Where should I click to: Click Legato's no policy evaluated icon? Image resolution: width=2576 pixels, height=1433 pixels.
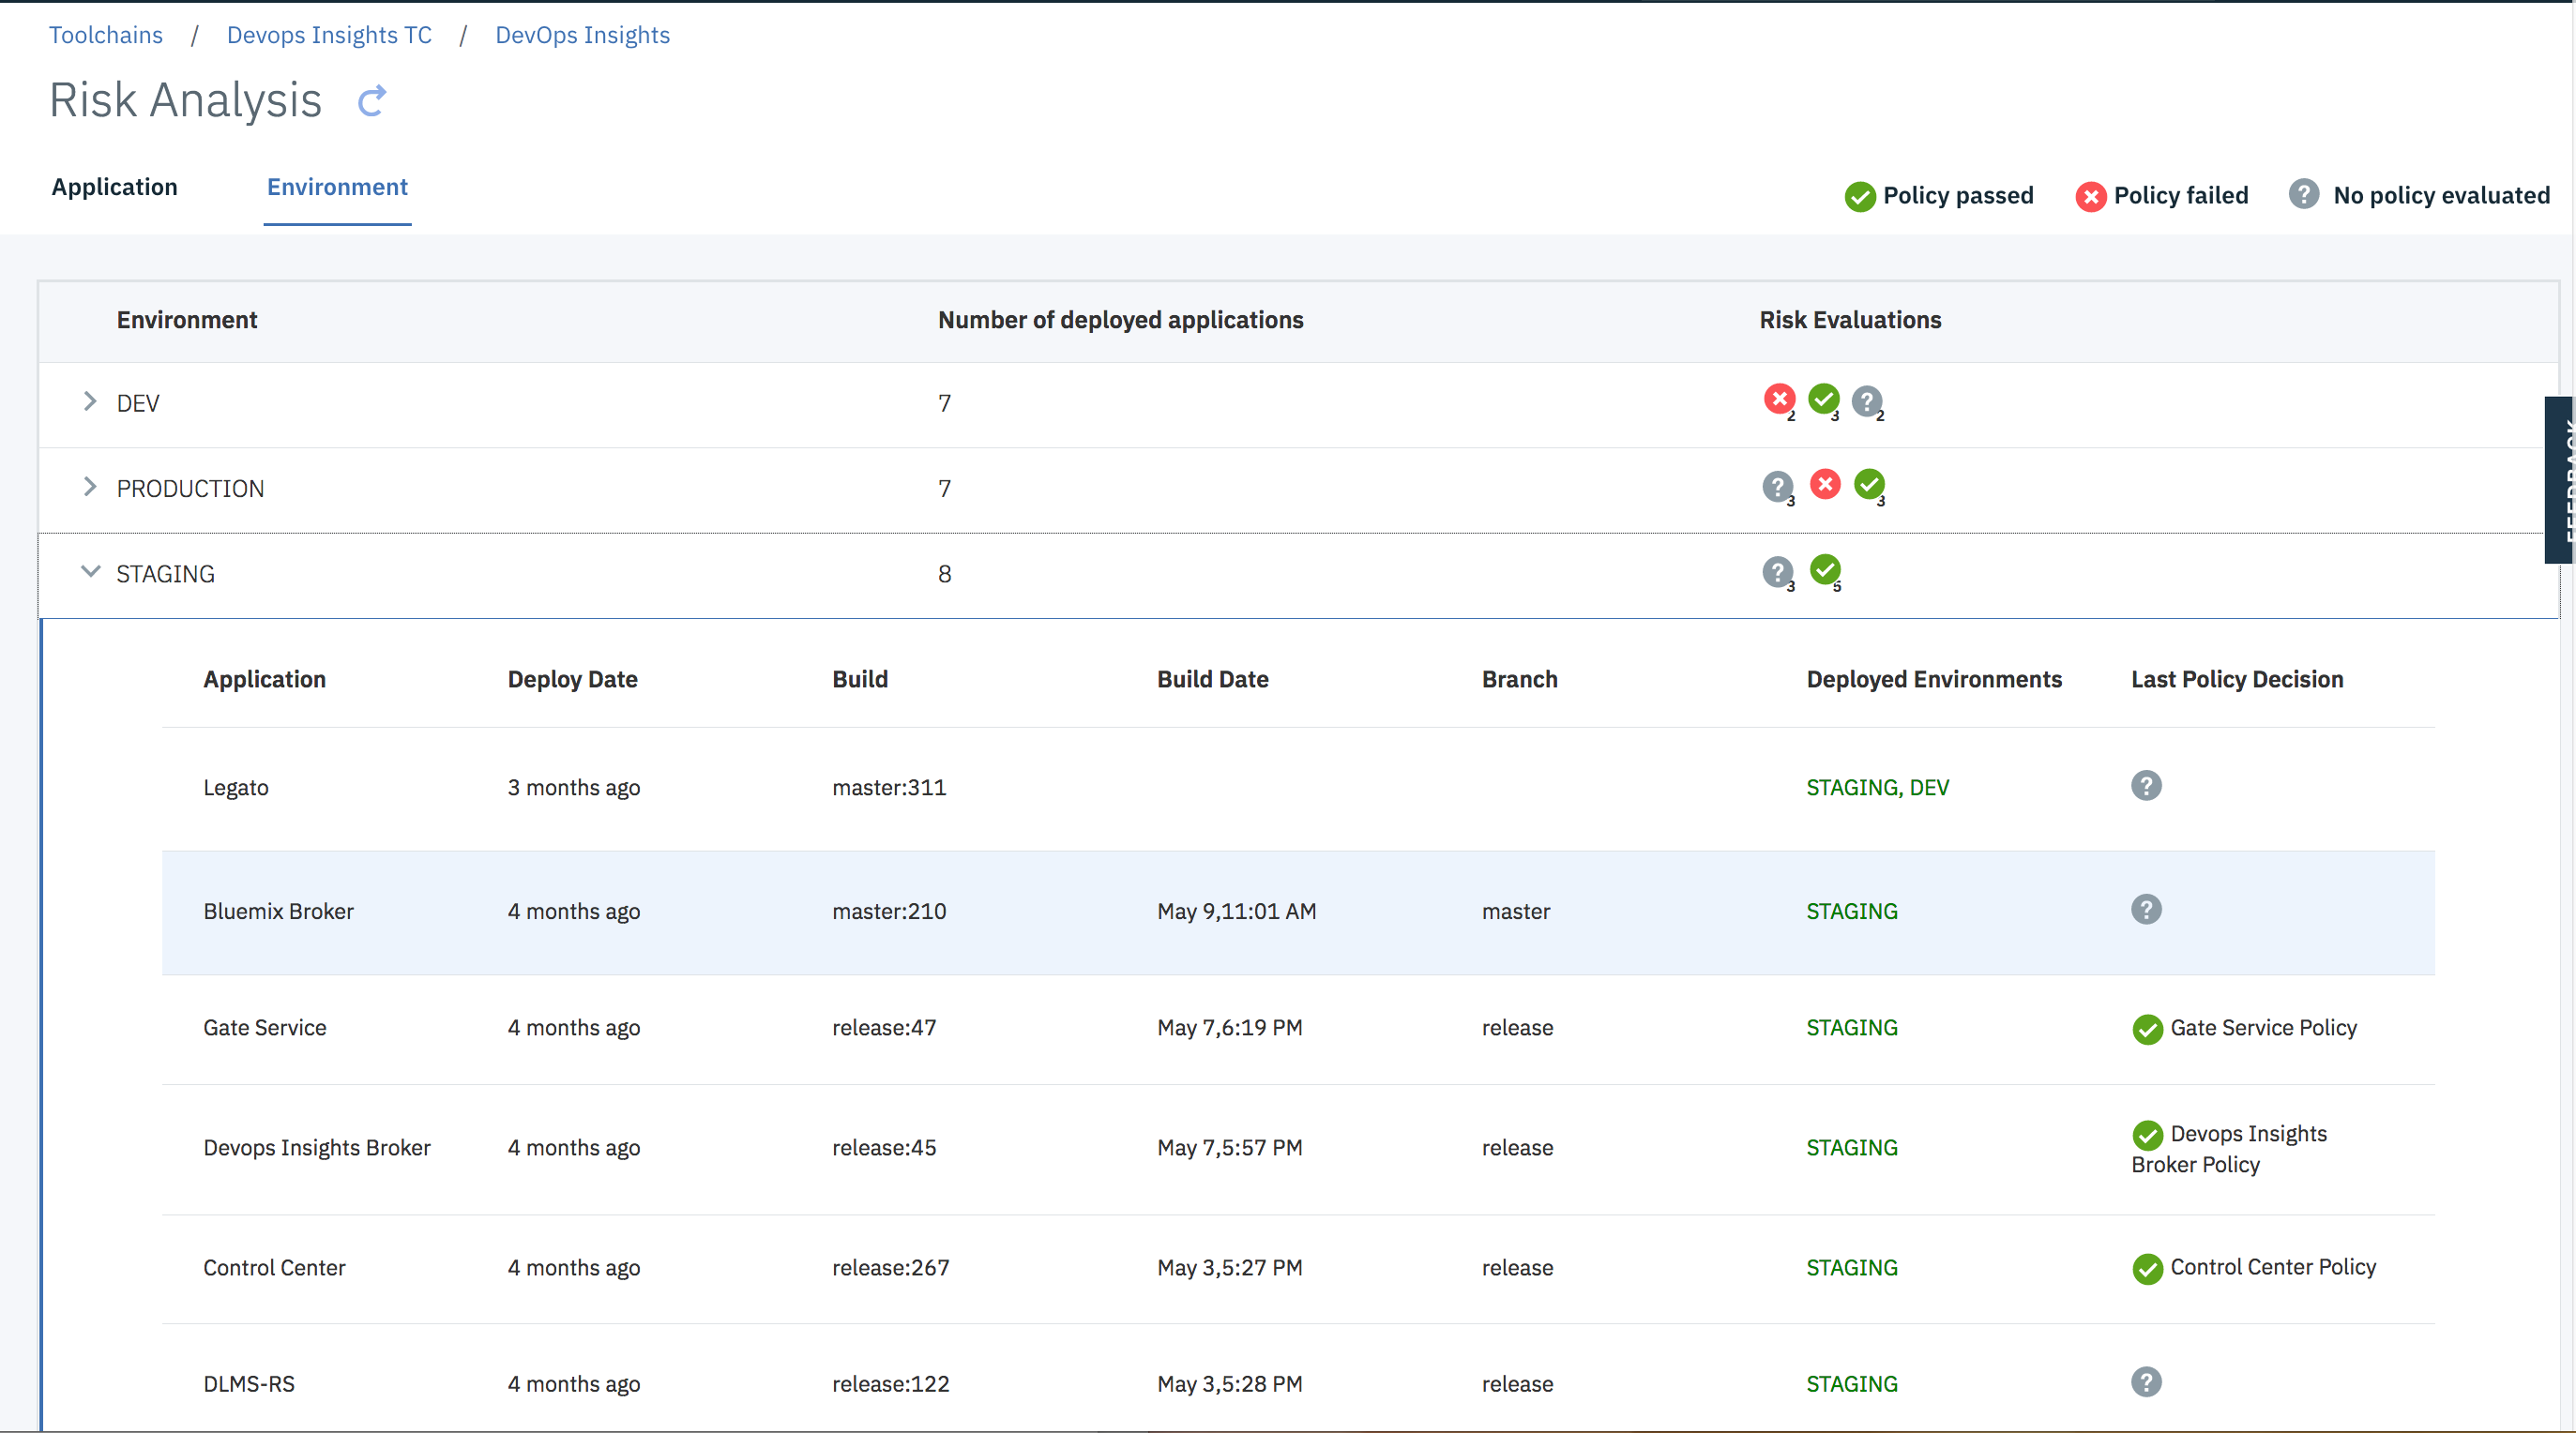coord(2146,786)
